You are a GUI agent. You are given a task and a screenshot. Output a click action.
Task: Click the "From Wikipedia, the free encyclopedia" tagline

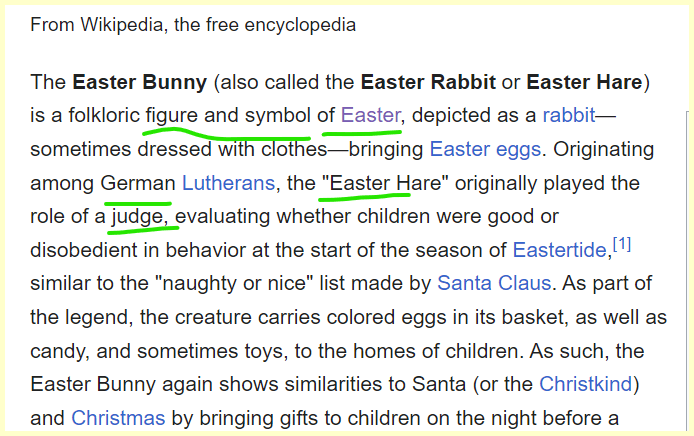pyautogui.click(x=193, y=23)
